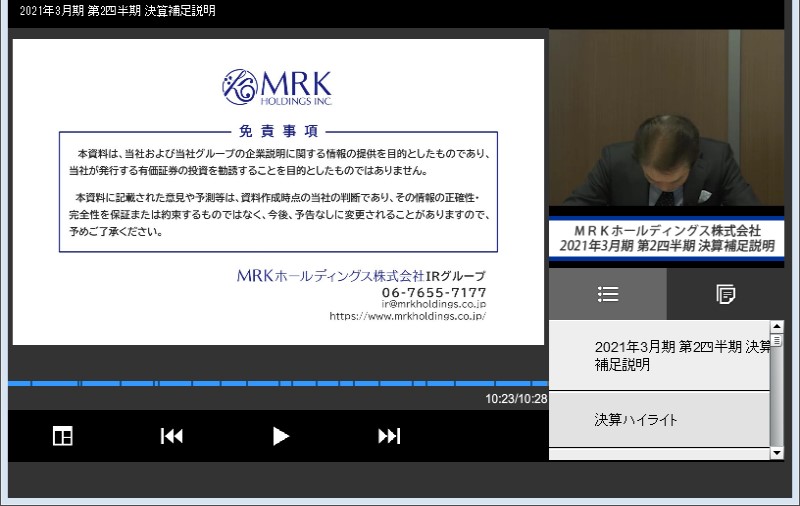This screenshot has width=800, height=506.
Task: Click the ir@mrkholdings.co.jp email text
Action: pyautogui.click(x=434, y=304)
